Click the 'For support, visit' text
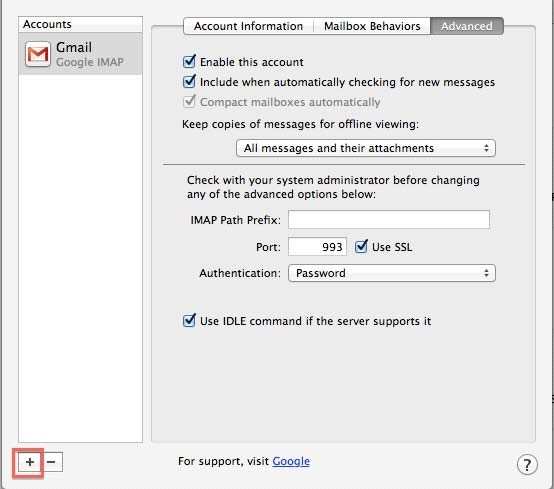 pos(224,461)
